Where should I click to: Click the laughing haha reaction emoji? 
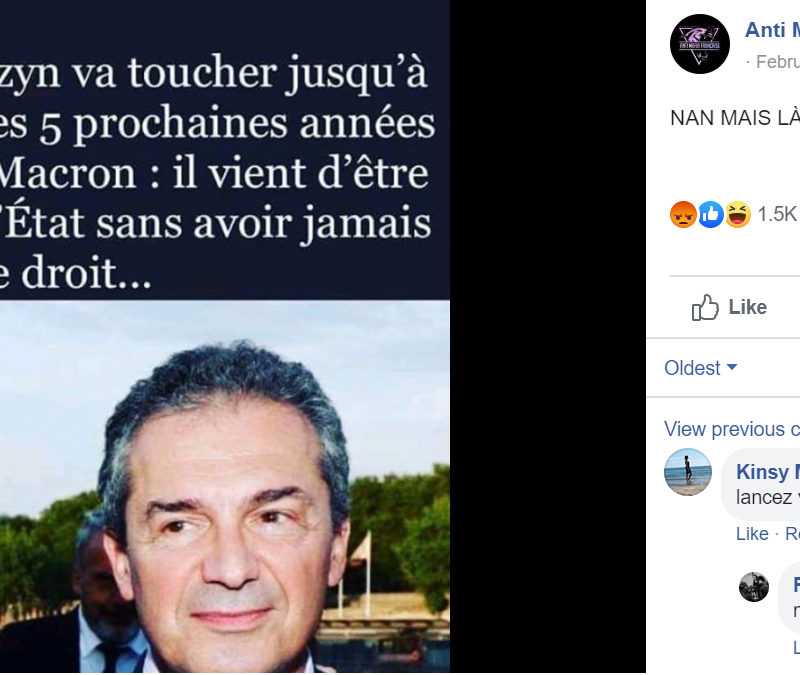[738, 214]
